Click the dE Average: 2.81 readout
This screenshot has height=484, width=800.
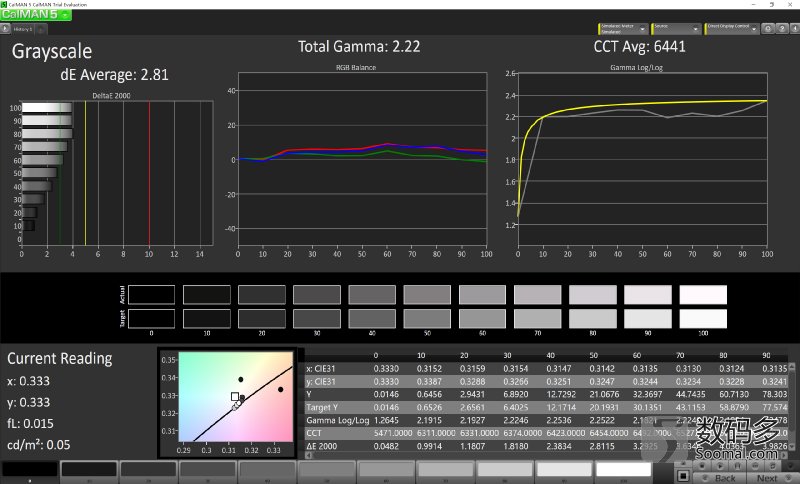pos(114,74)
